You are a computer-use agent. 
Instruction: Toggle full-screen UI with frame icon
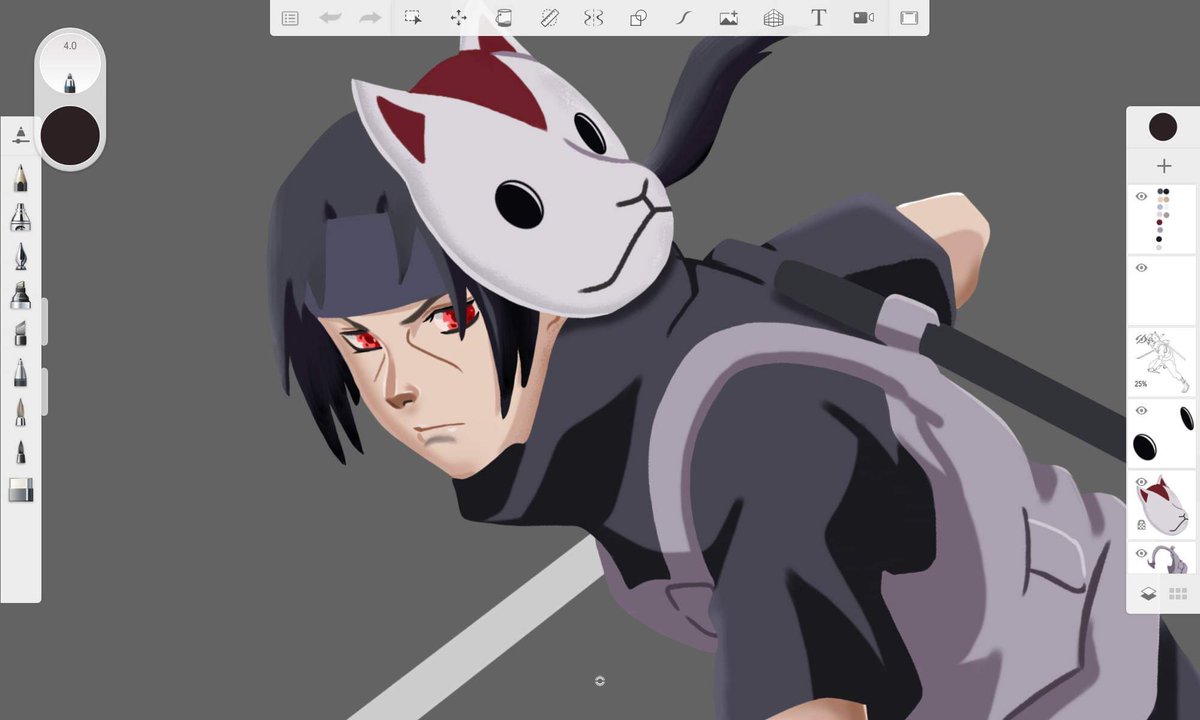(x=909, y=18)
